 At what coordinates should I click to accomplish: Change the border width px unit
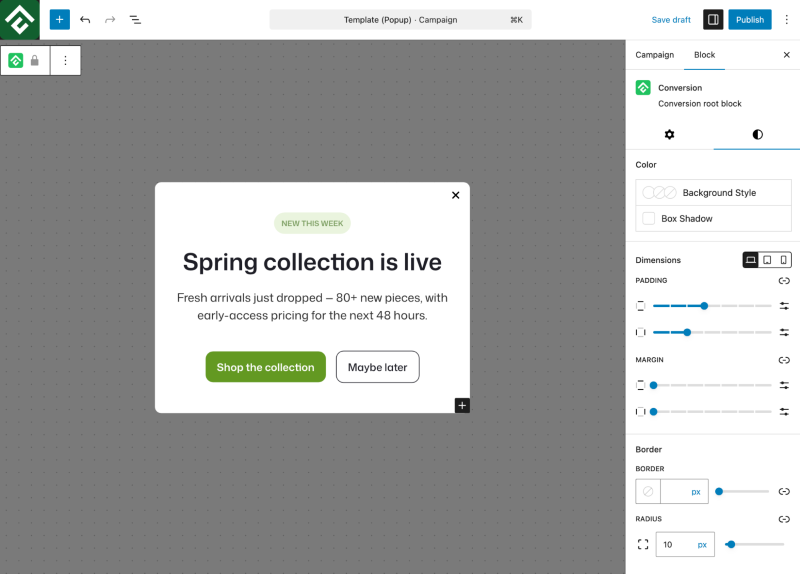tap(696, 492)
